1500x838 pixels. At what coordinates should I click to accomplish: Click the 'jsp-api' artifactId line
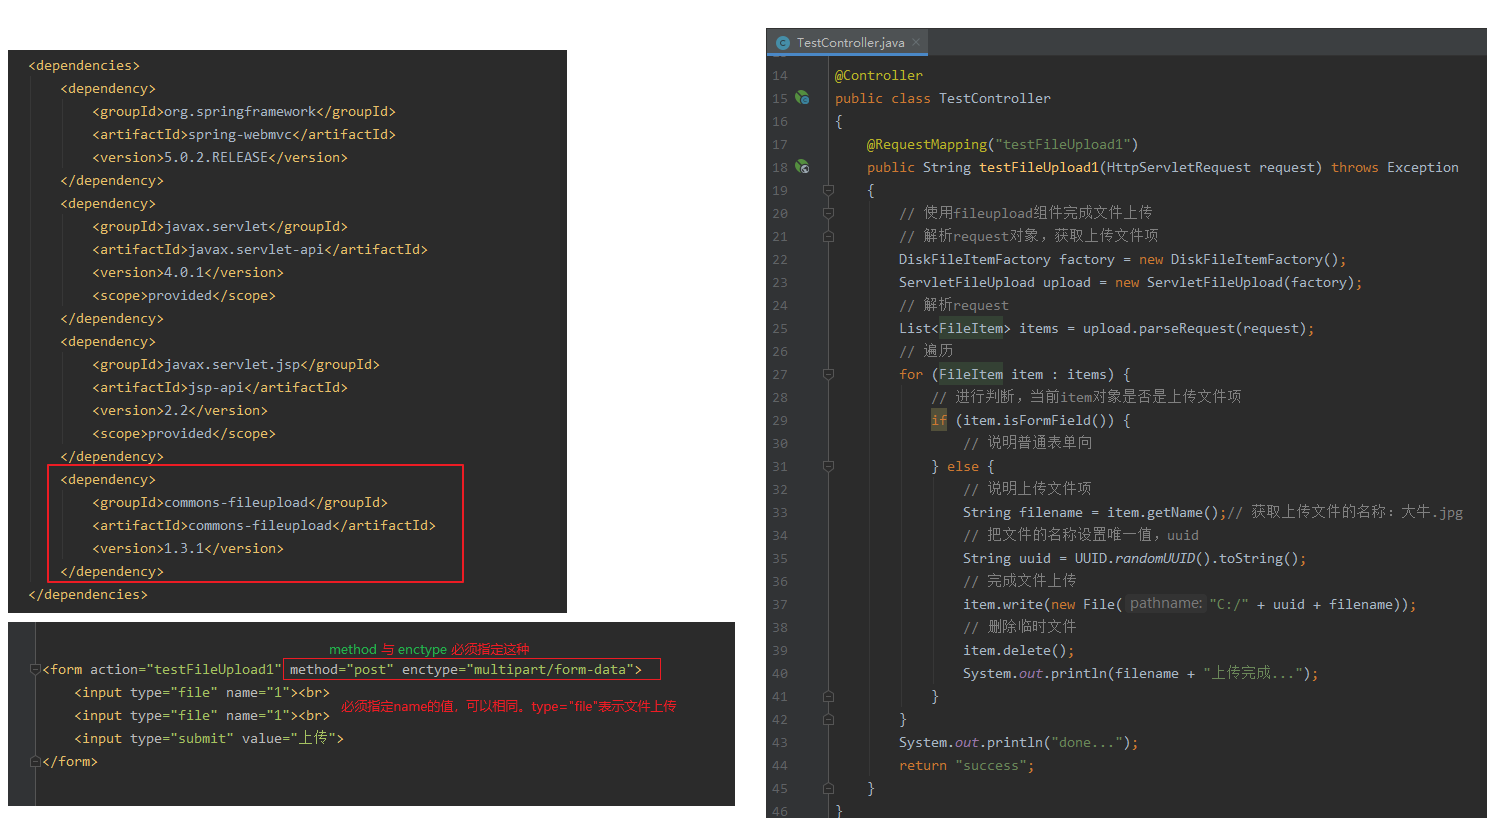(x=220, y=387)
